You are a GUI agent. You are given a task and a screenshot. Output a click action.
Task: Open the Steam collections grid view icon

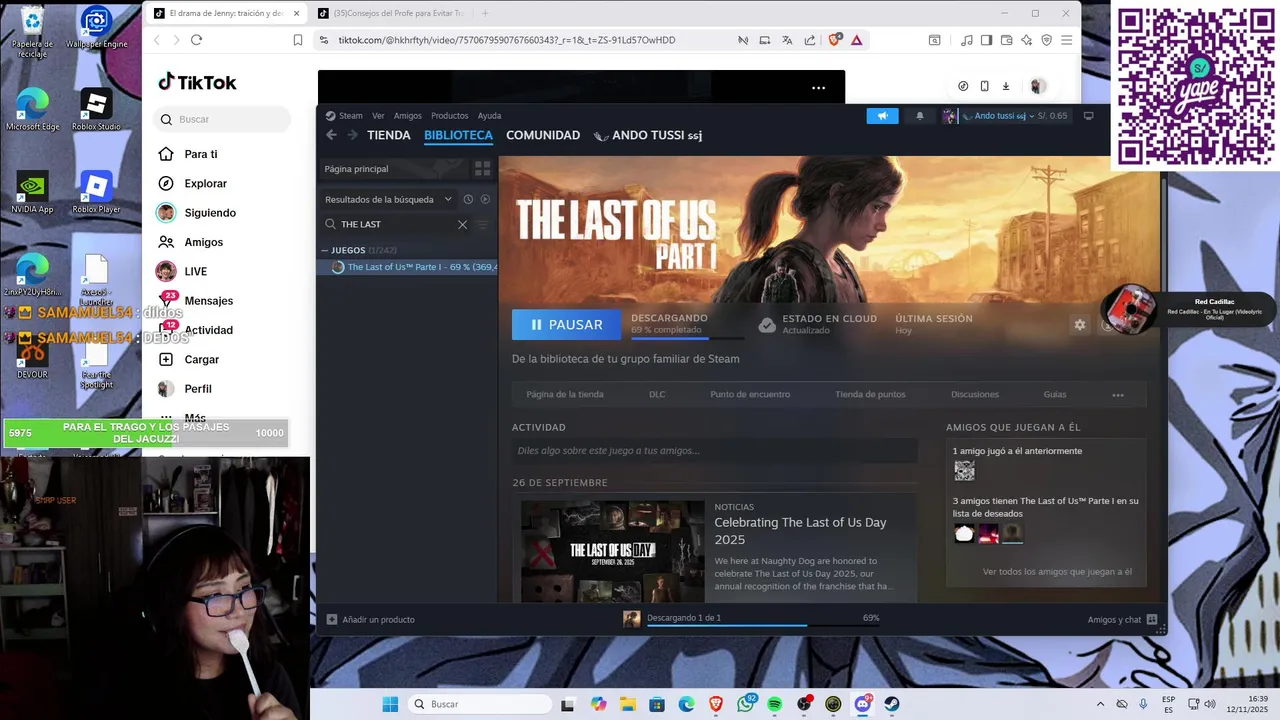click(483, 169)
